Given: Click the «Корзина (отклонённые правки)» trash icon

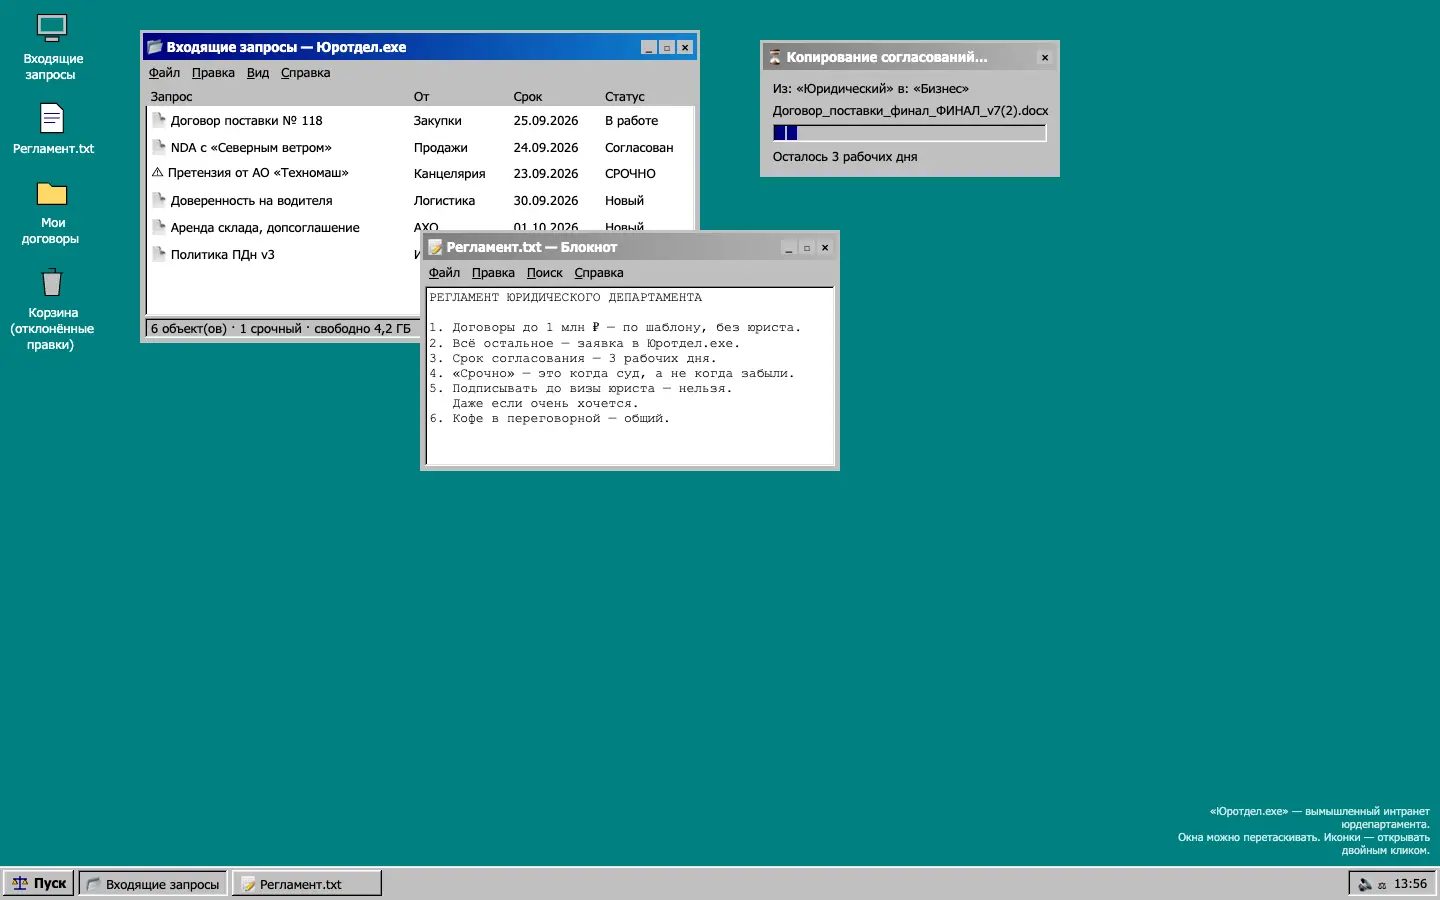Looking at the screenshot, I should pos(52,310).
